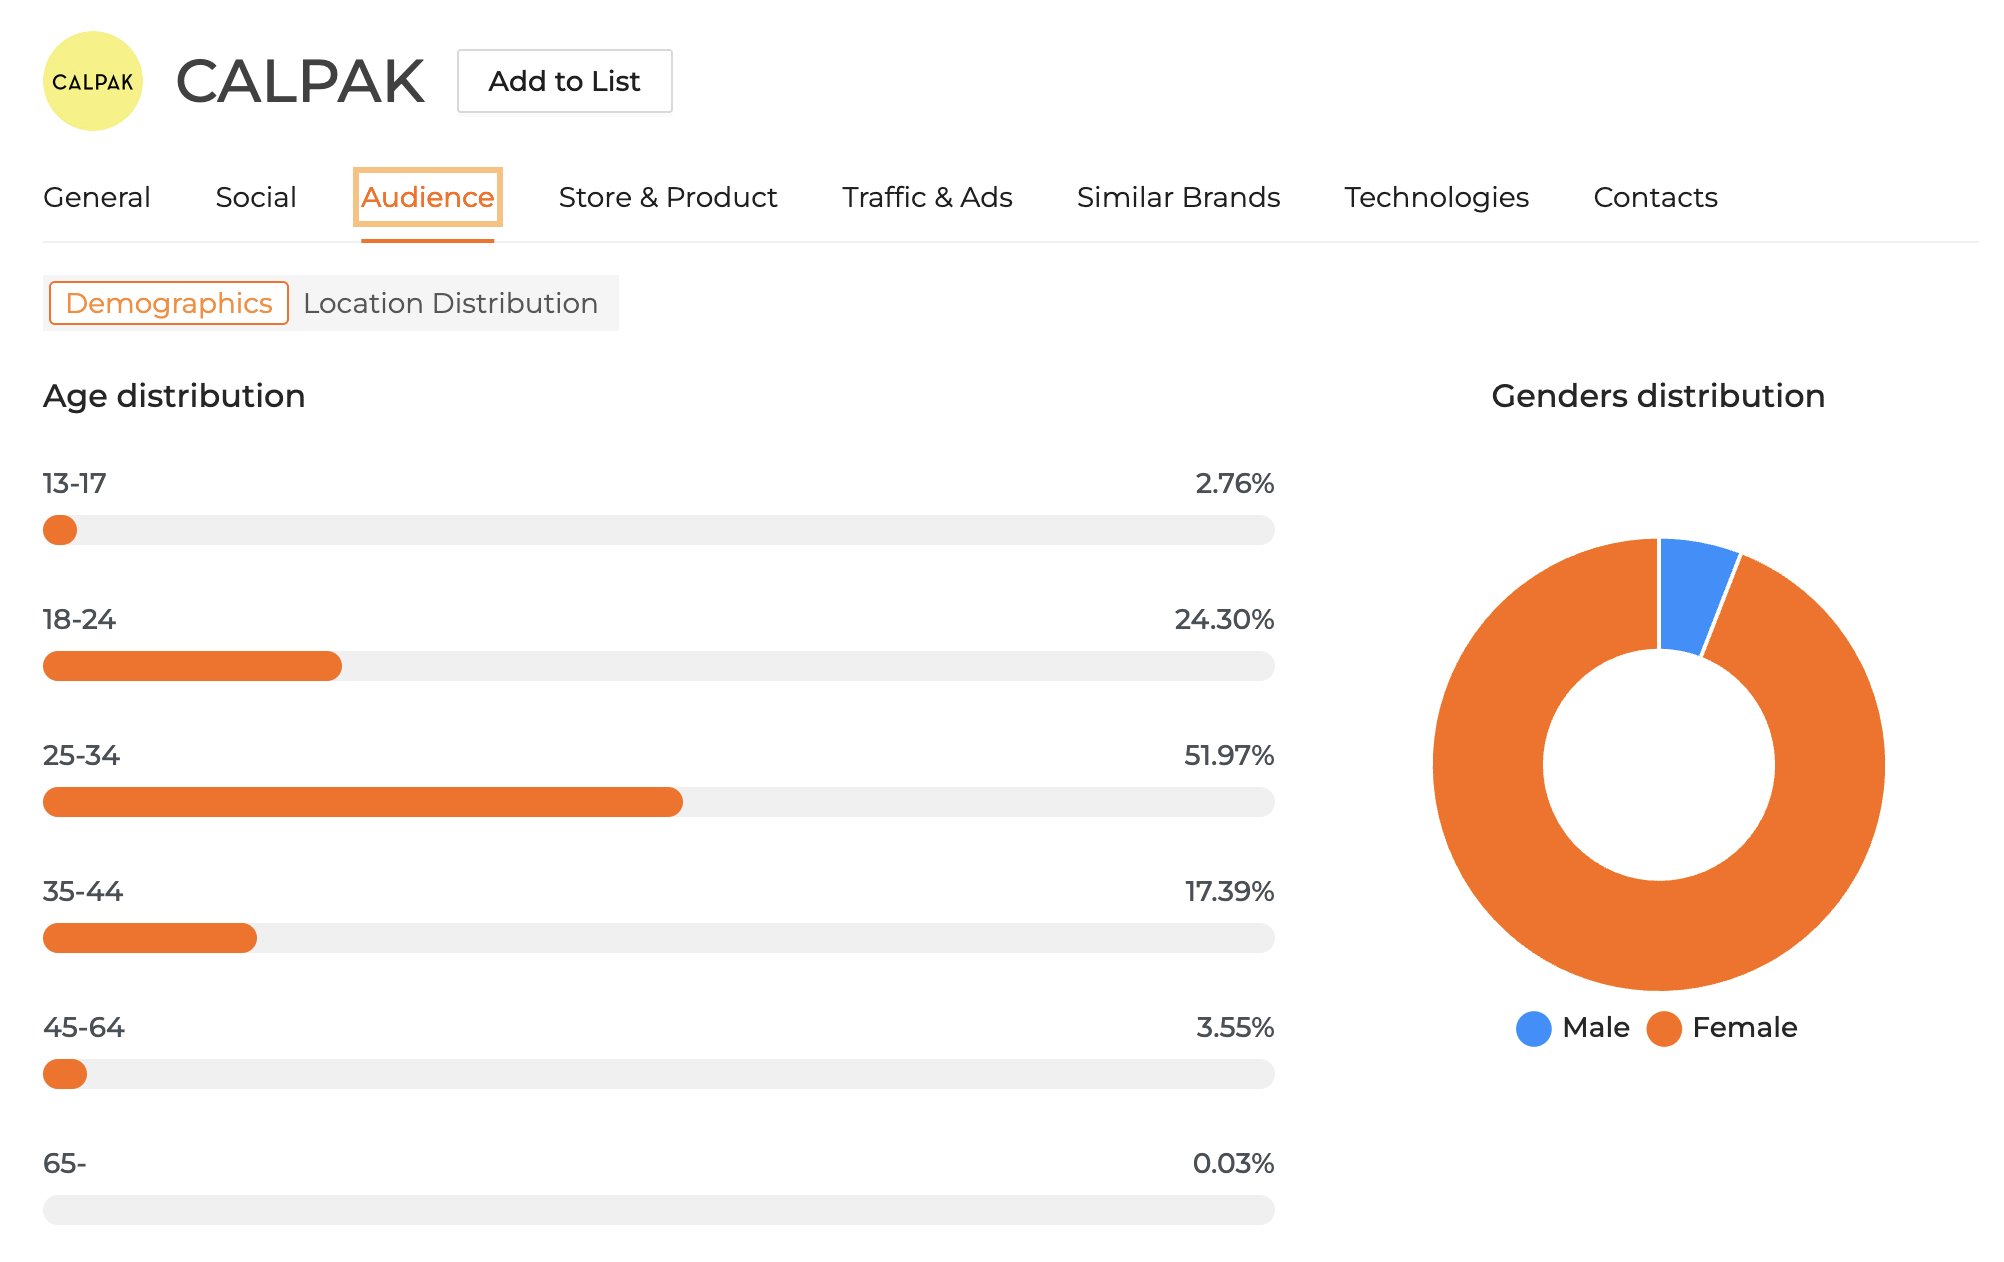Toggle Male in the gender legend
This screenshot has height=1262, width=2004.
coord(1573,1028)
